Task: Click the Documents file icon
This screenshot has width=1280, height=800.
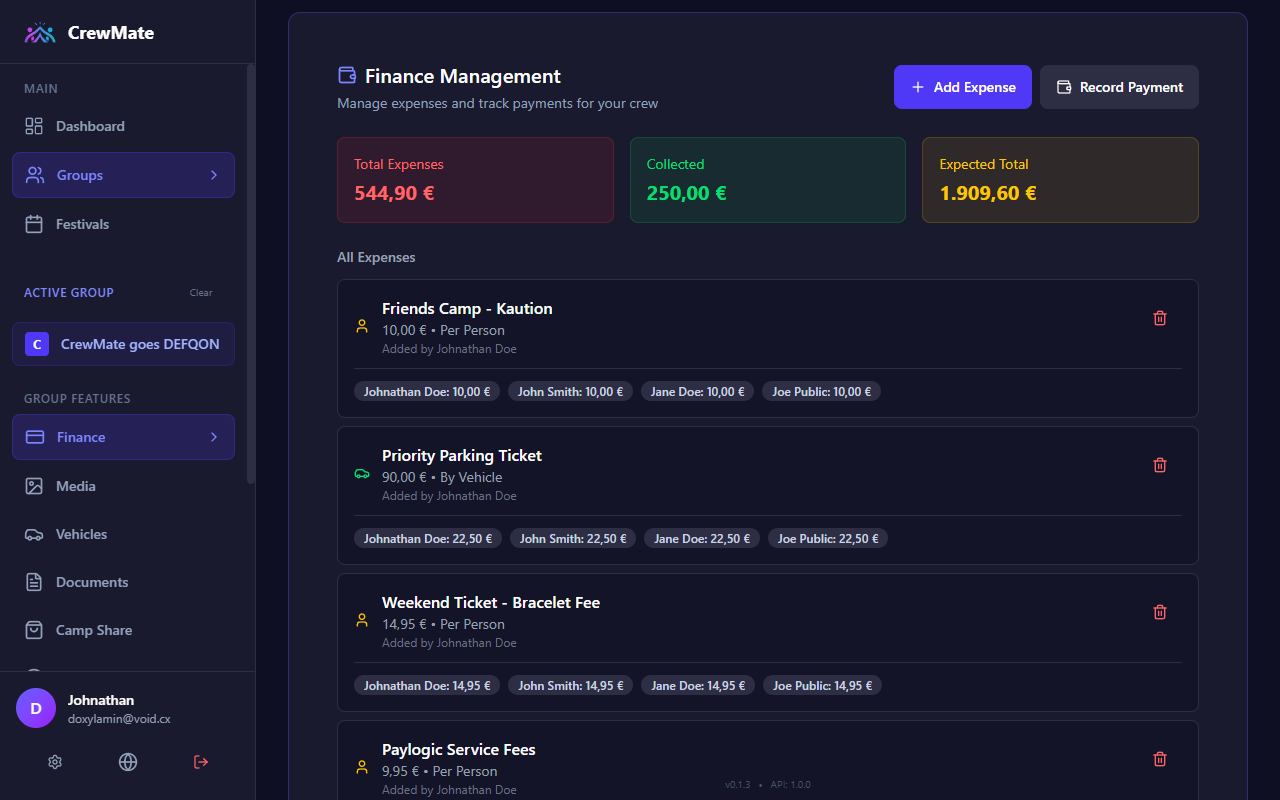Action: pyautogui.click(x=34, y=582)
